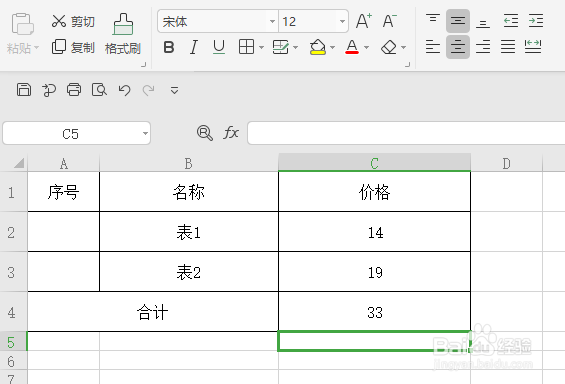
Task: Align text right
Action: (x=483, y=47)
